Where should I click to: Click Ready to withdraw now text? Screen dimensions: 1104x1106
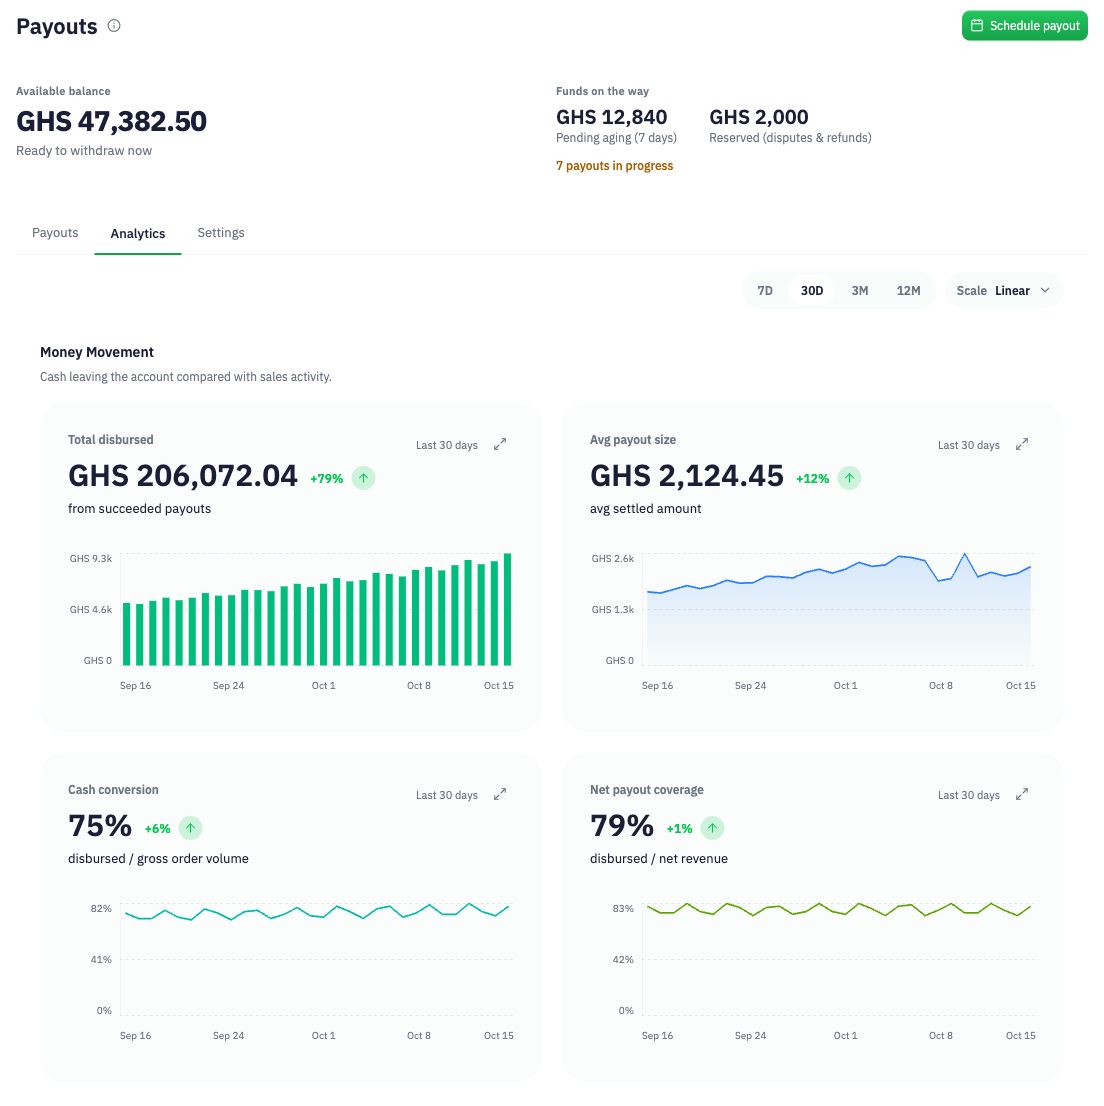[x=84, y=150]
